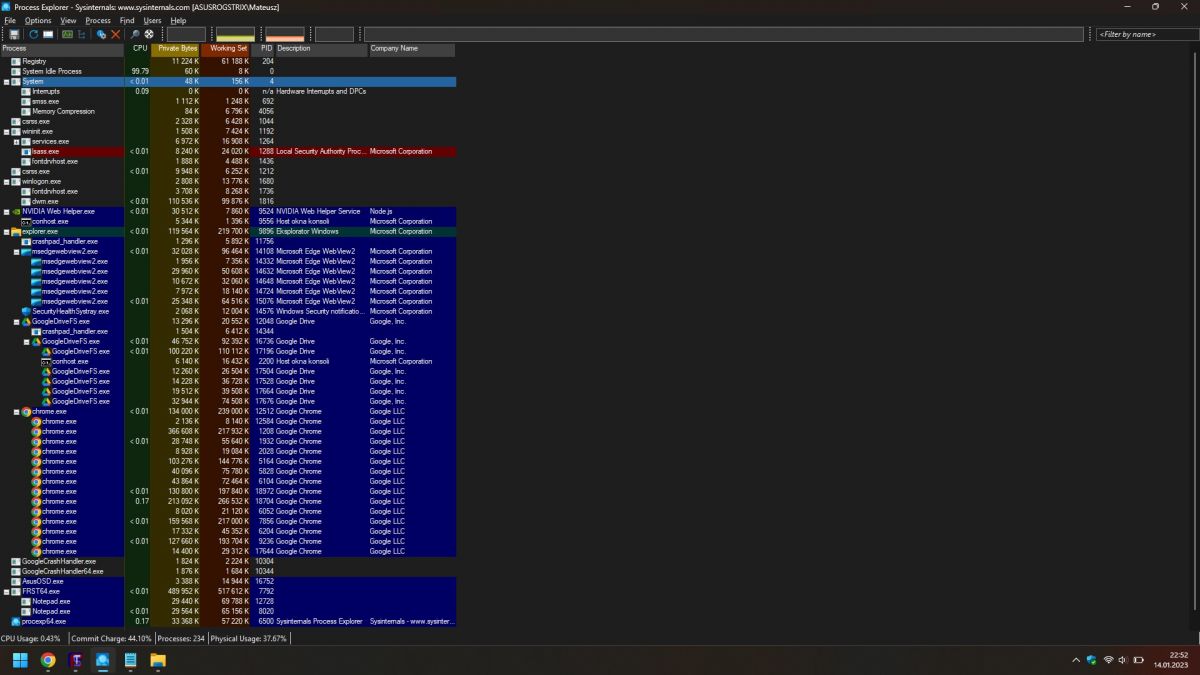This screenshot has height=675, width=1200.
Task: Sort by the Private Bytes column header
Action: click(x=176, y=49)
